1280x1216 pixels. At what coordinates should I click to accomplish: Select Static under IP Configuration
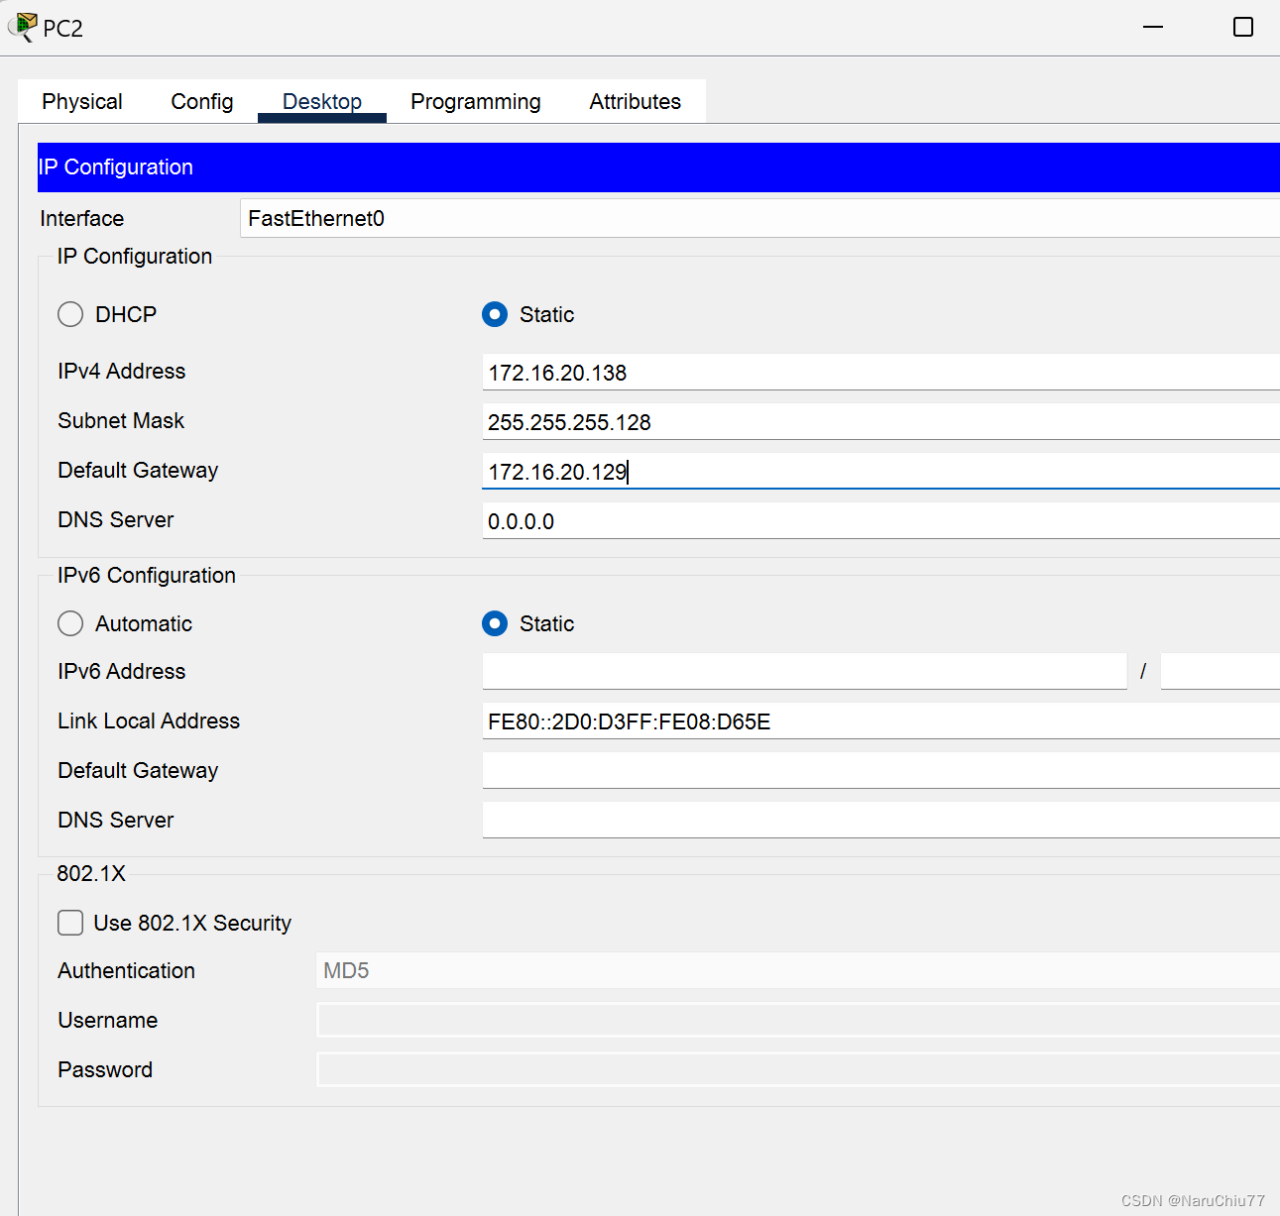(x=495, y=315)
